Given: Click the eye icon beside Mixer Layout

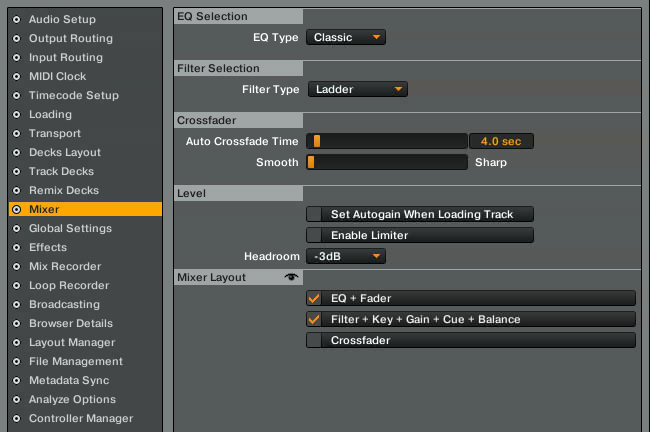Looking at the screenshot, I should tap(291, 277).
